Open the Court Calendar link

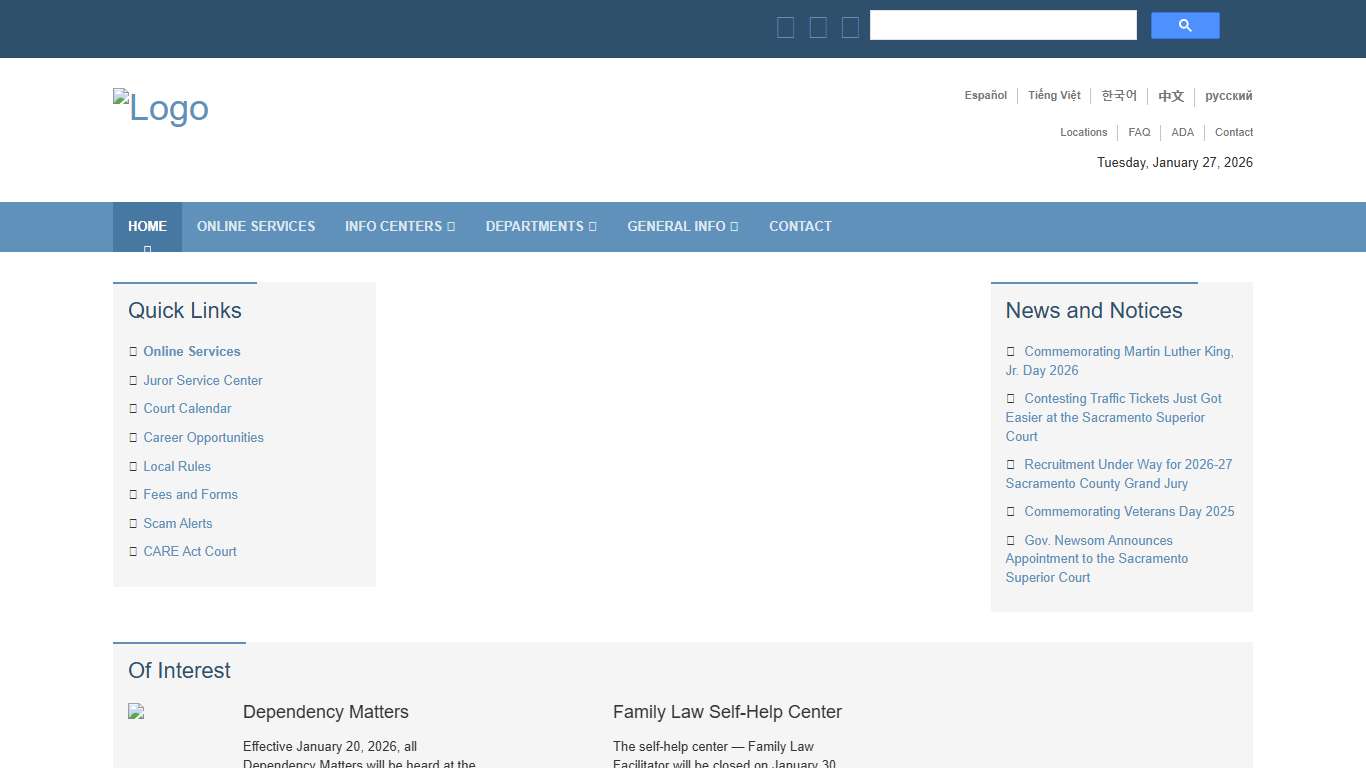[187, 408]
